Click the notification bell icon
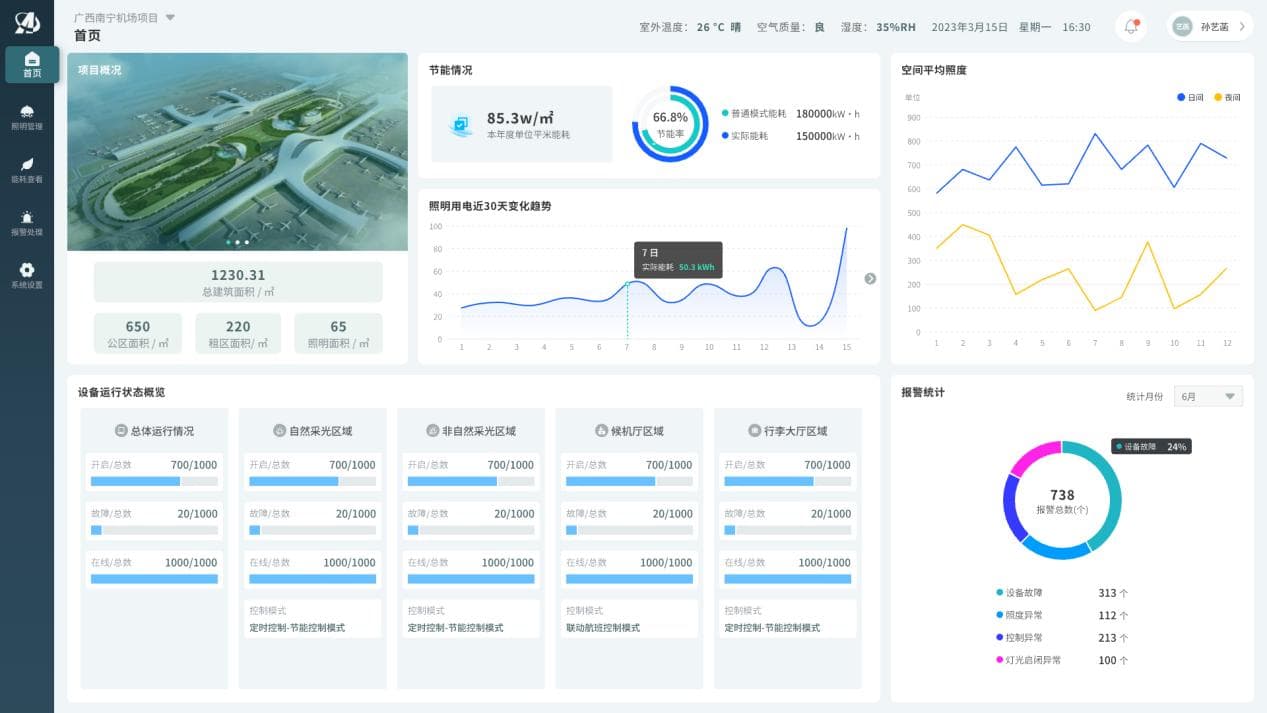Screen dimensions: 1267x713 tap(1131, 27)
